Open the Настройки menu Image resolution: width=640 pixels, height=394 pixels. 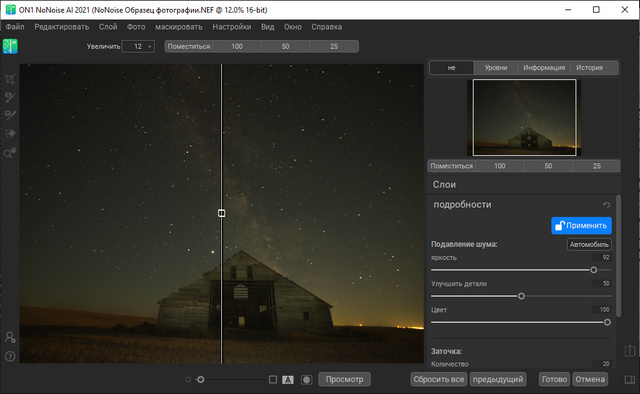[x=231, y=27]
